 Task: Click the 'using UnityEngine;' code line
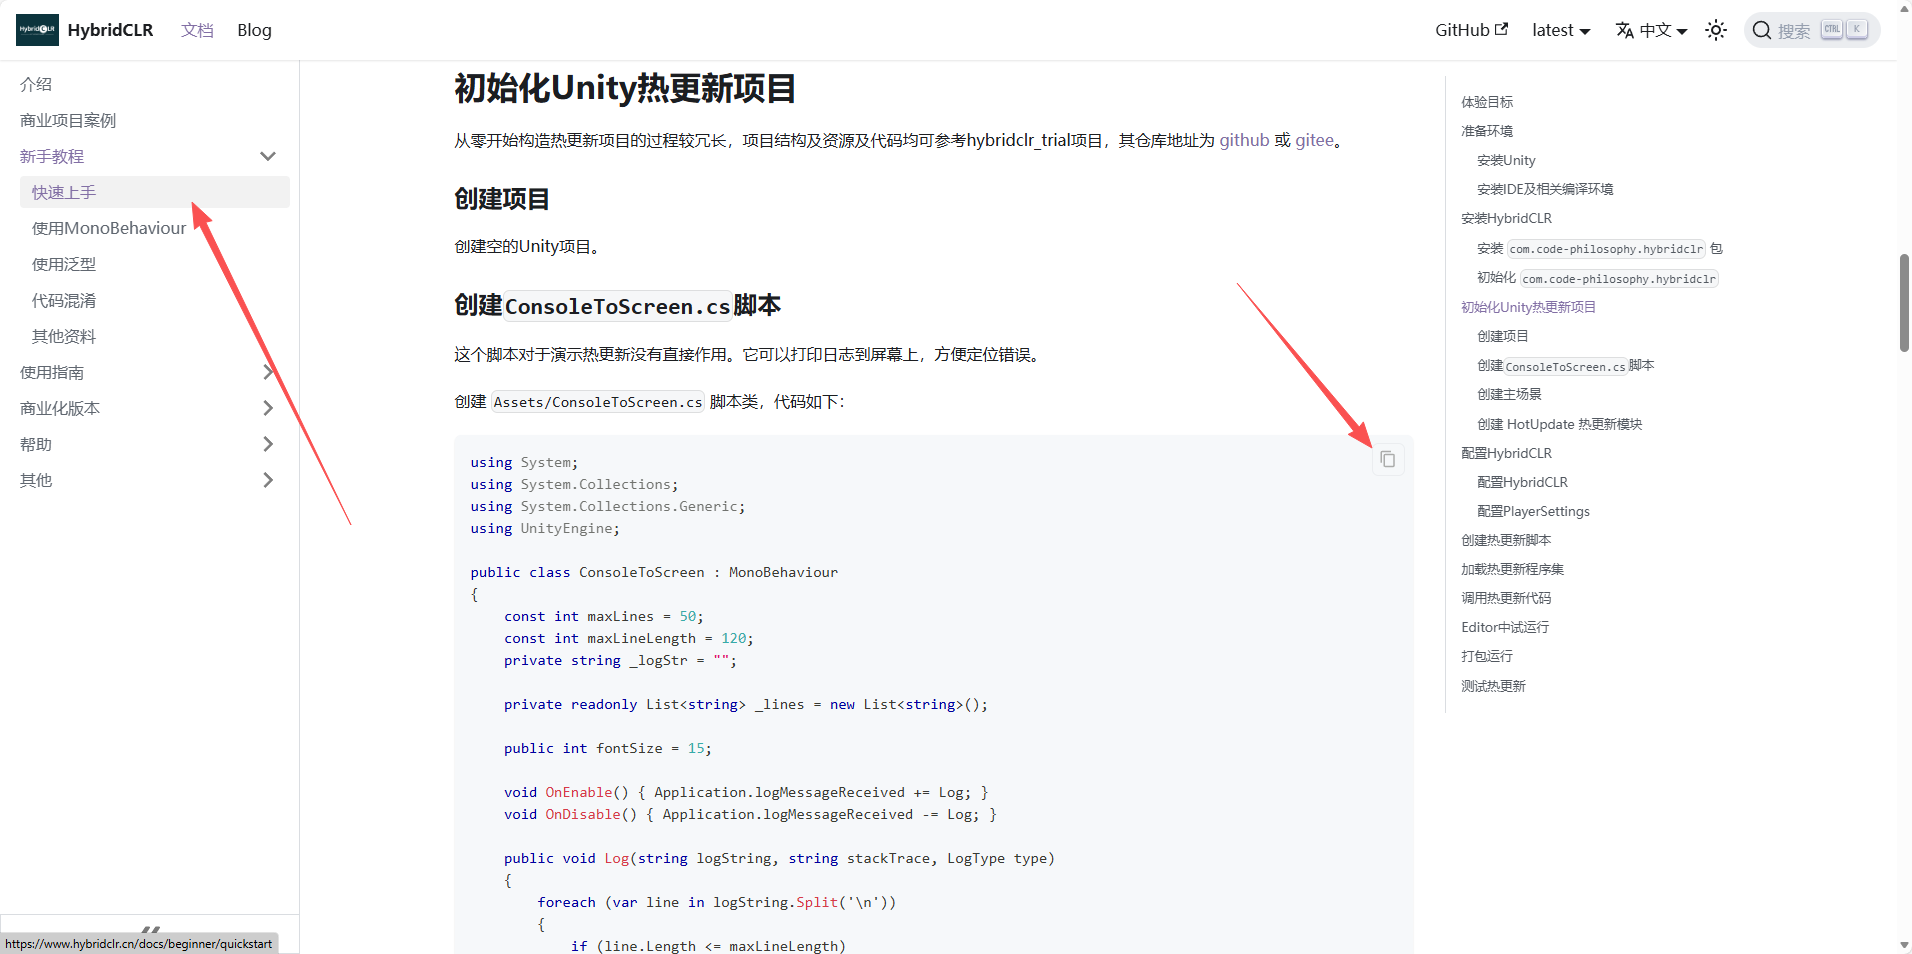tap(545, 528)
